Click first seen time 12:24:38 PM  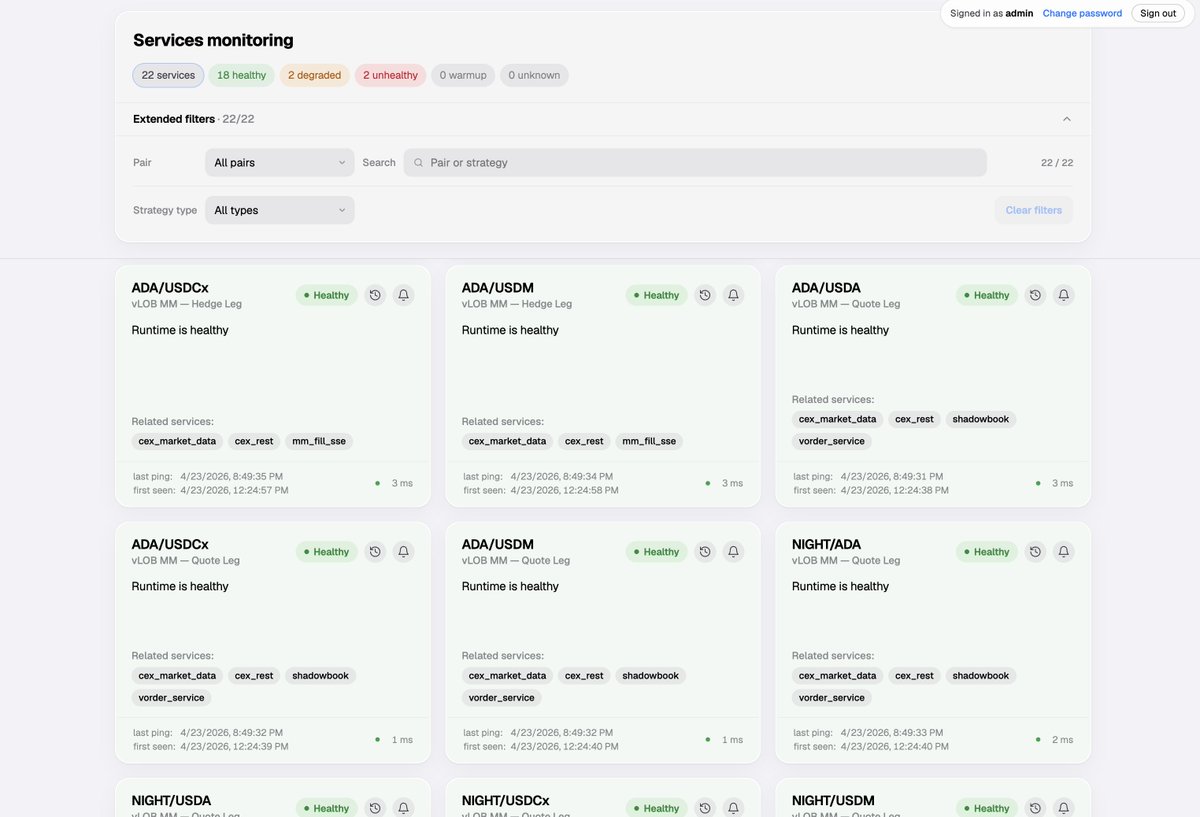[895, 491]
